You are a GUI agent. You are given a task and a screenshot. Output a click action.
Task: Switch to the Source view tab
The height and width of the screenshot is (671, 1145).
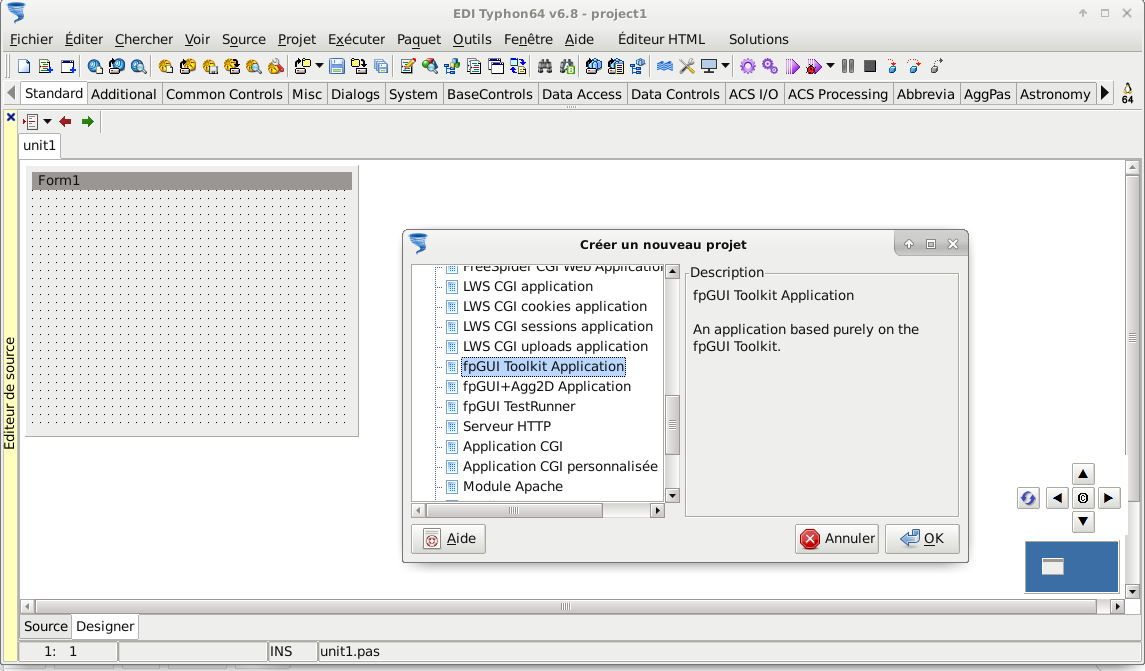point(45,626)
